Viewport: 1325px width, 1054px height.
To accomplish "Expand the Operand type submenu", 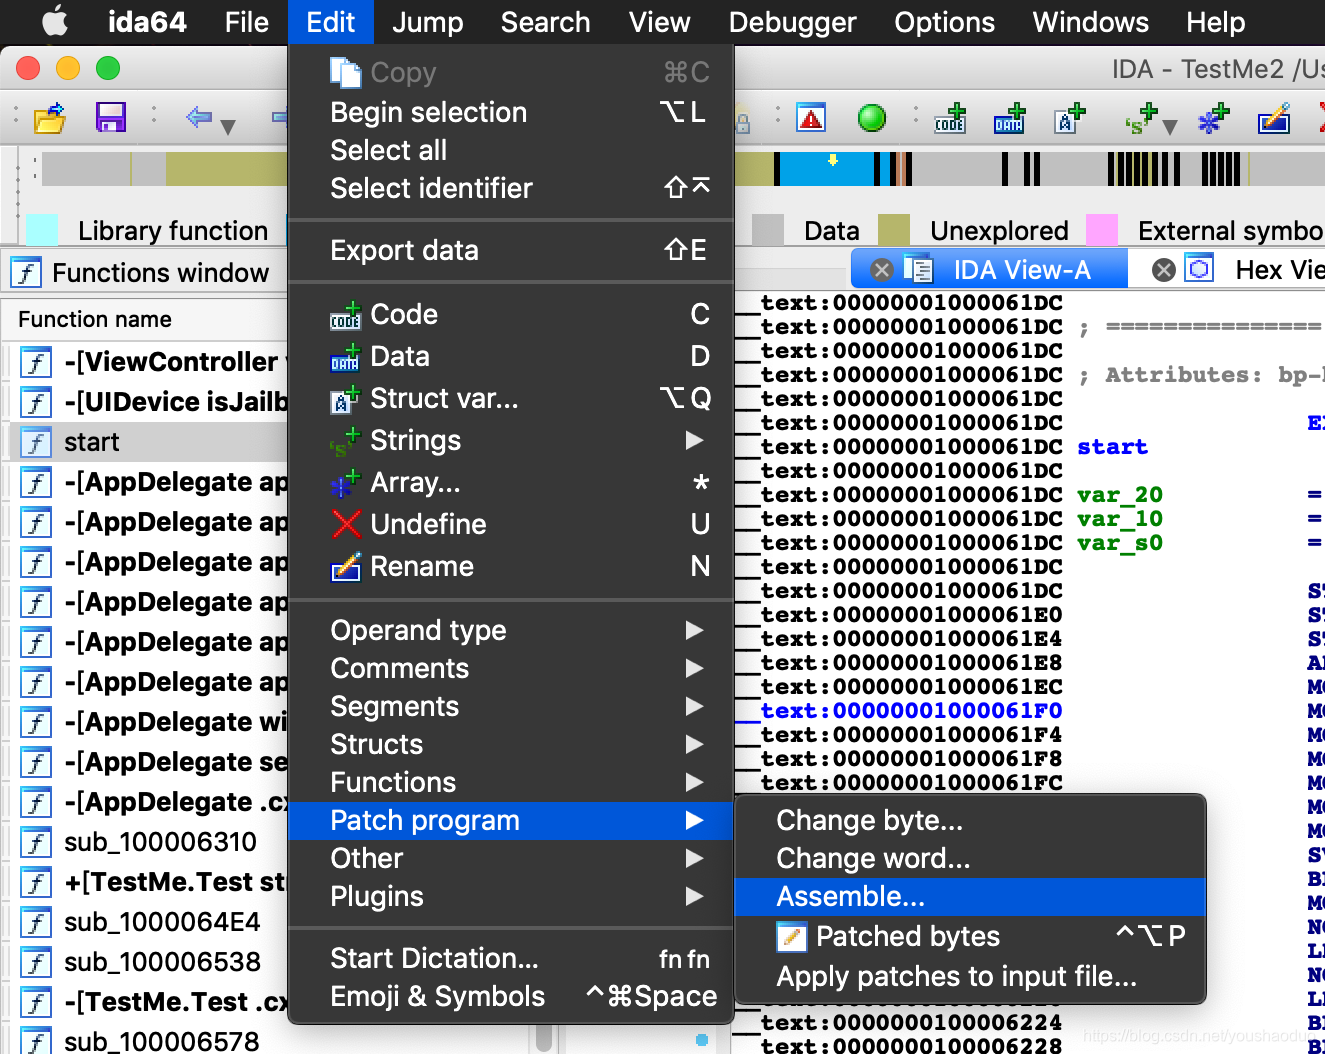I will pos(695,630).
